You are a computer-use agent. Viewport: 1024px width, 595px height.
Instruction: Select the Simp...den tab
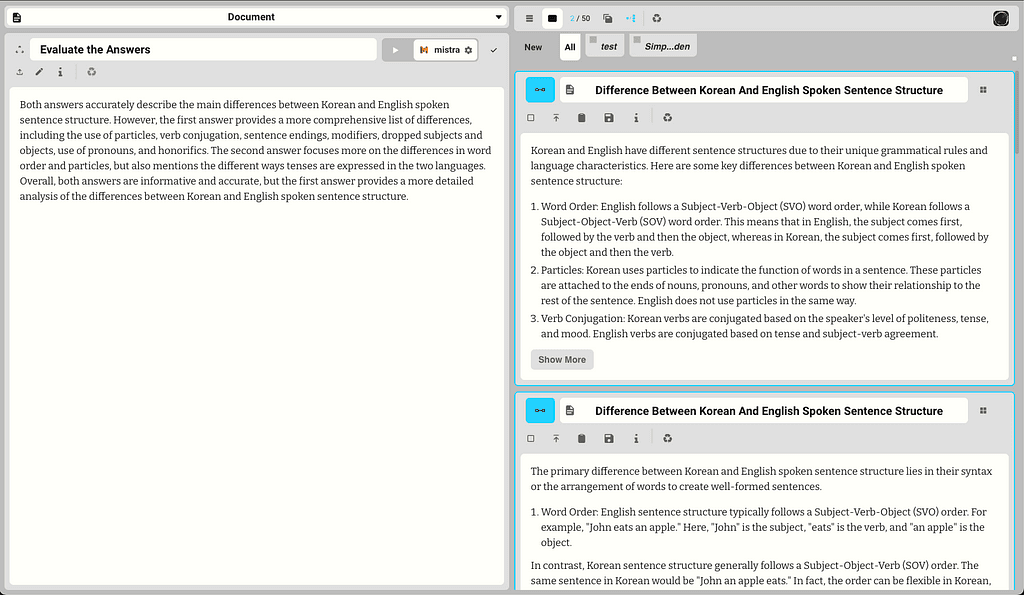(663, 46)
